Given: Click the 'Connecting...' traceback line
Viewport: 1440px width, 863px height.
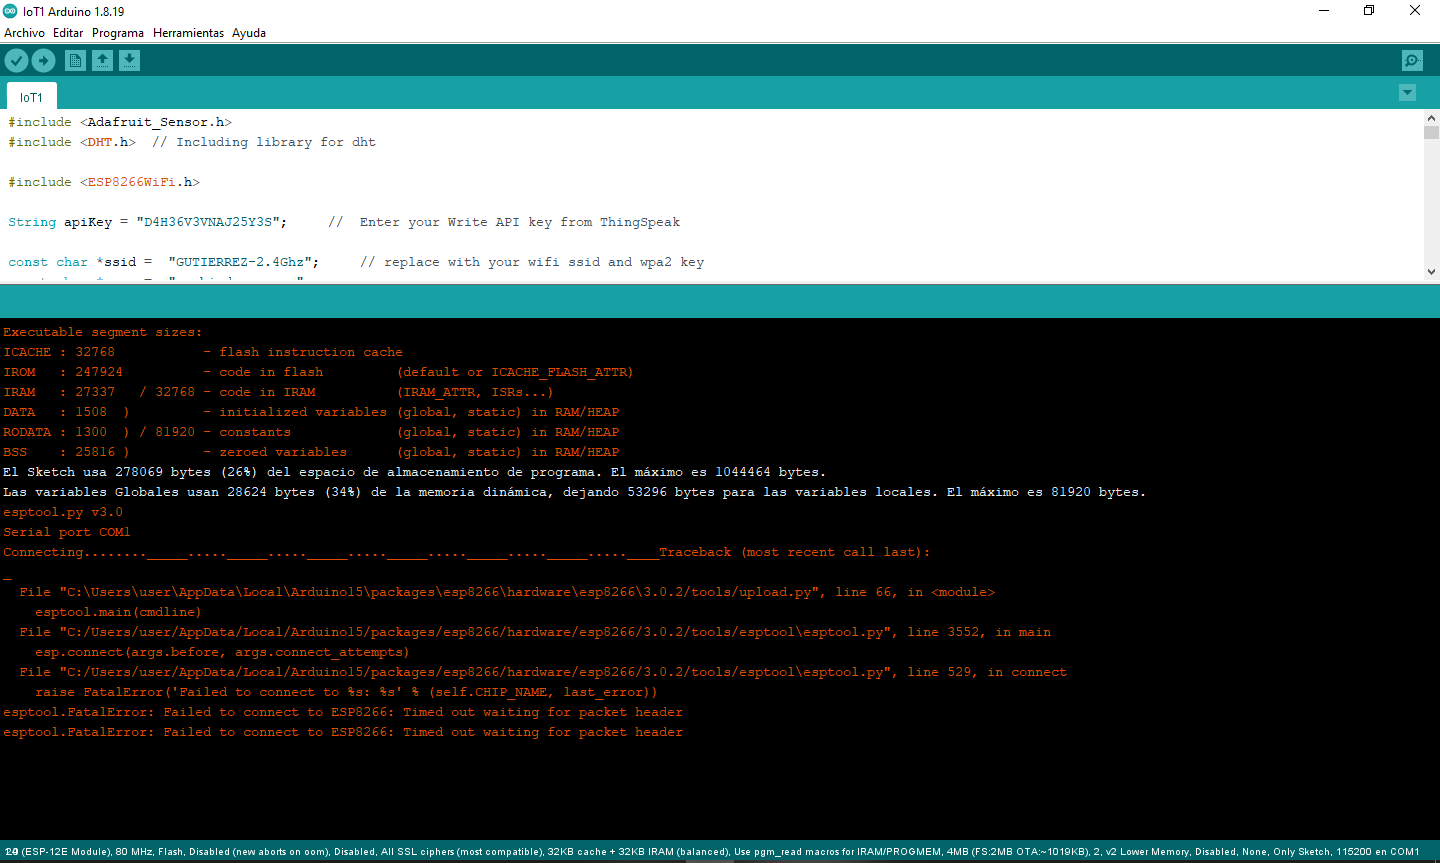Looking at the screenshot, I should coord(467,552).
